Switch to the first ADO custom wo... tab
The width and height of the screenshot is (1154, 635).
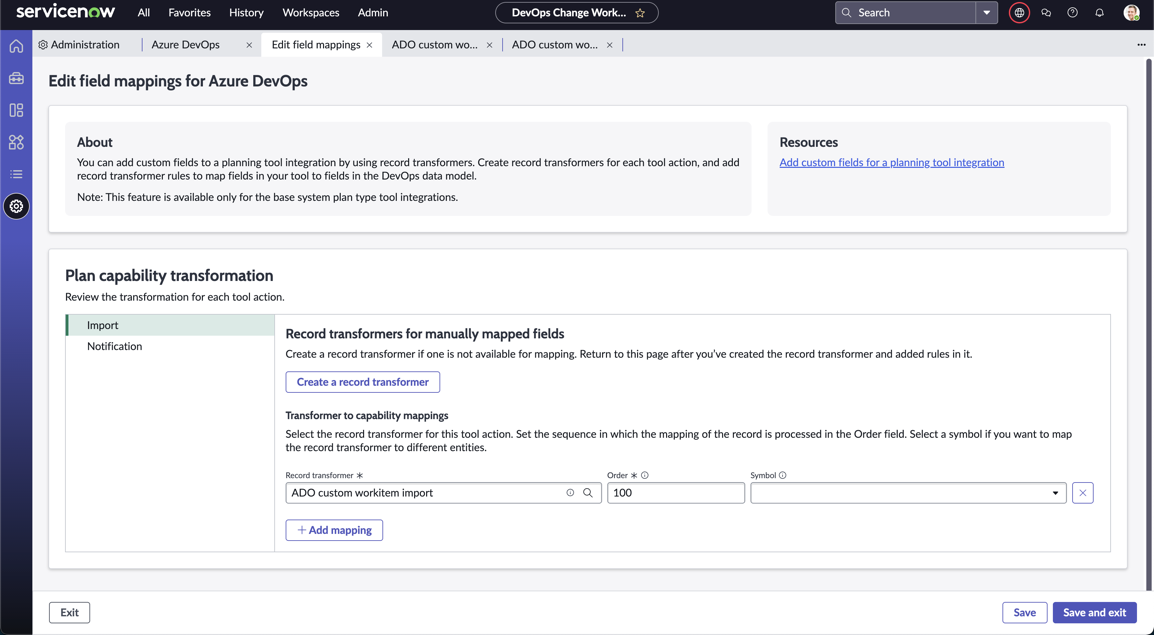(434, 45)
